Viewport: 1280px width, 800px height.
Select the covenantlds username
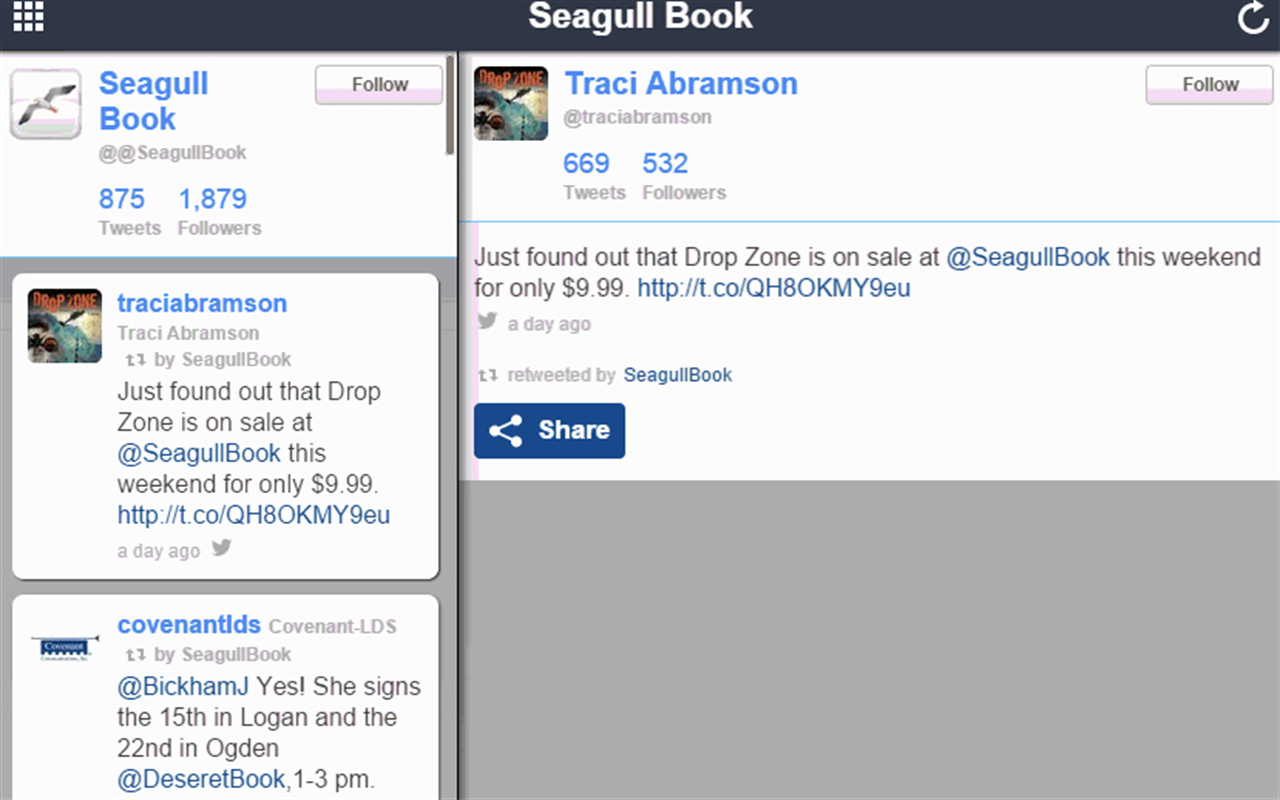[x=189, y=624]
